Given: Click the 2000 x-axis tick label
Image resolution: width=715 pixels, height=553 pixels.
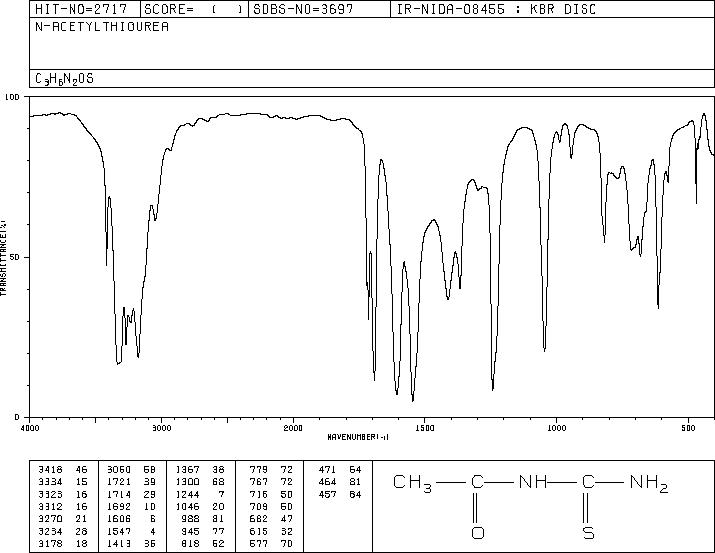Looking at the screenshot, I should coord(293,428).
